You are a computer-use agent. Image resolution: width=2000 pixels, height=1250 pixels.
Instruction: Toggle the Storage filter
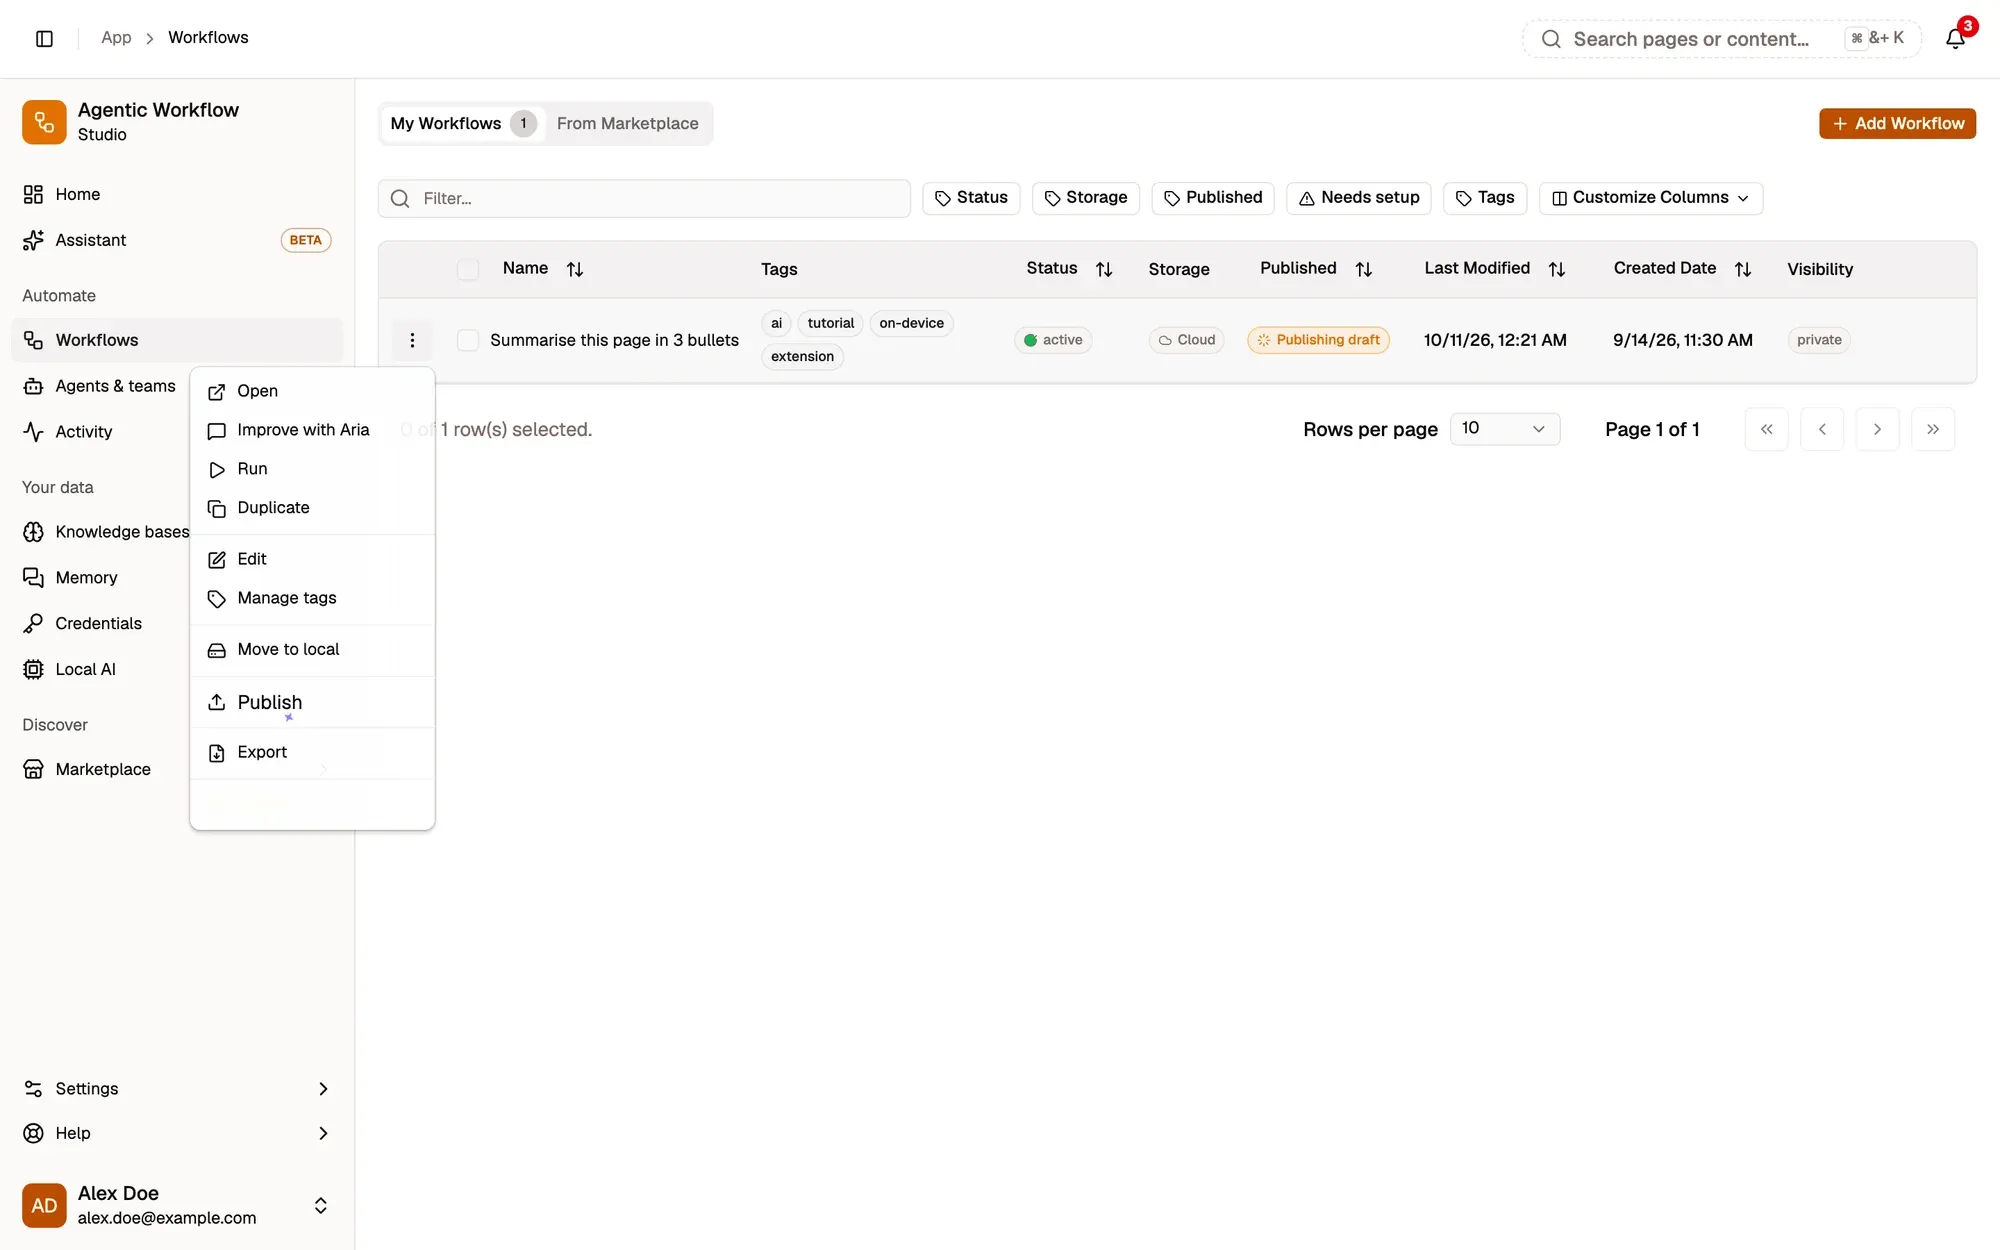(1086, 198)
